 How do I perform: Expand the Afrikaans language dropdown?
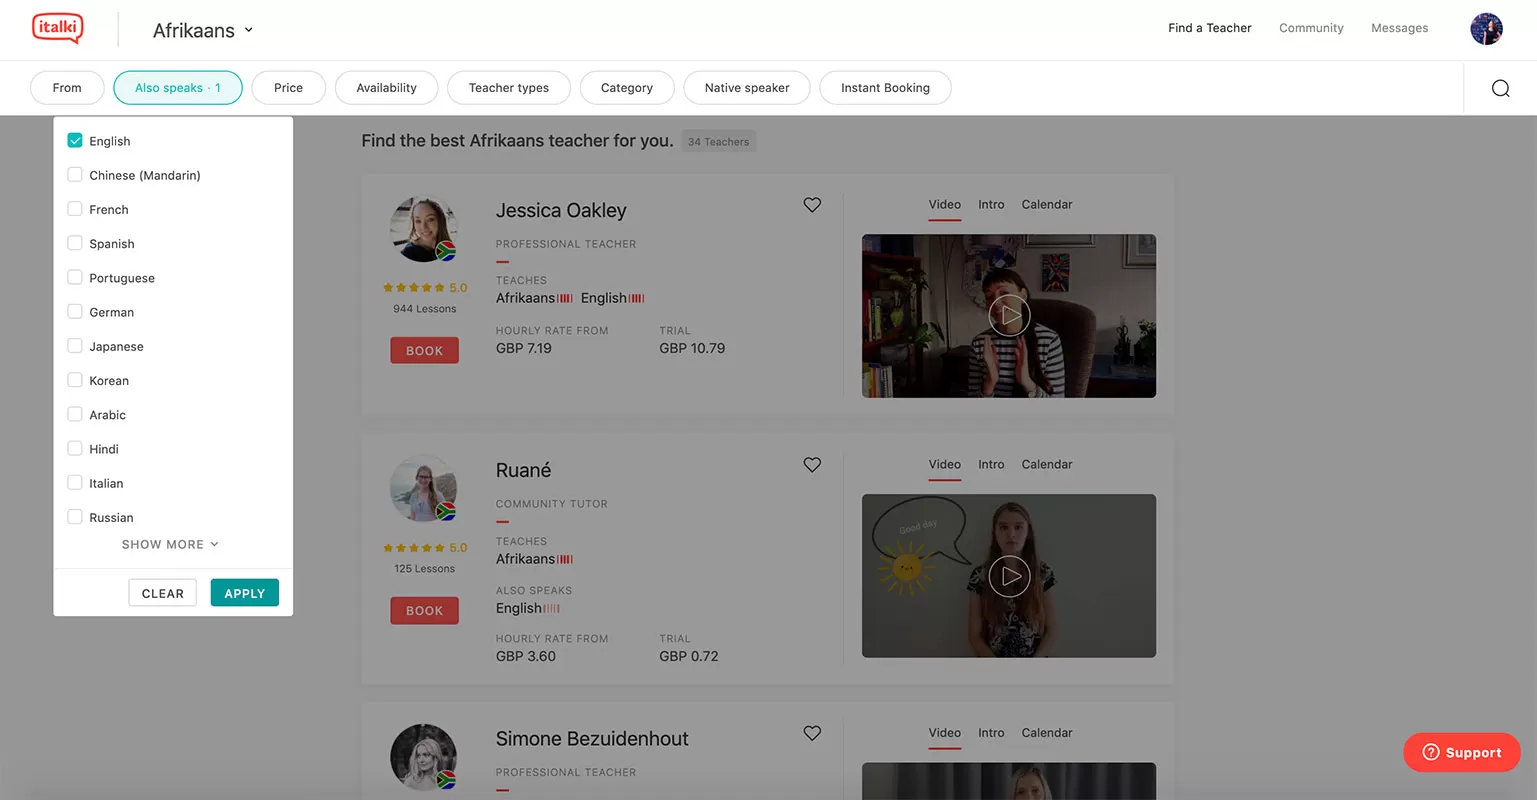(x=203, y=30)
